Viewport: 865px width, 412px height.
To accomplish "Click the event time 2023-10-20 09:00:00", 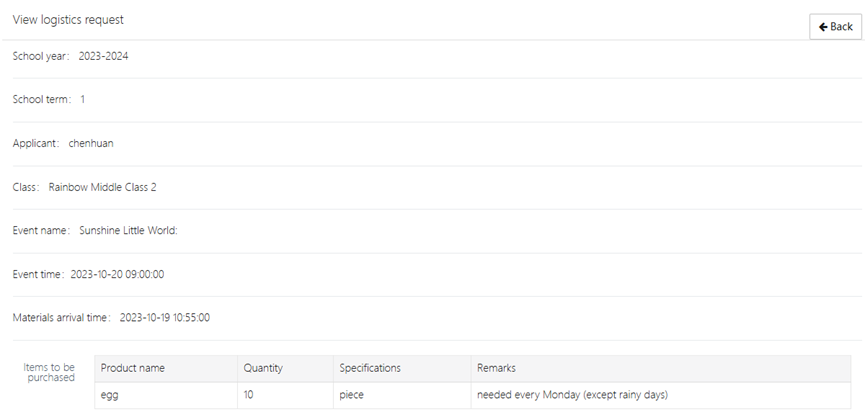I will click(117, 274).
